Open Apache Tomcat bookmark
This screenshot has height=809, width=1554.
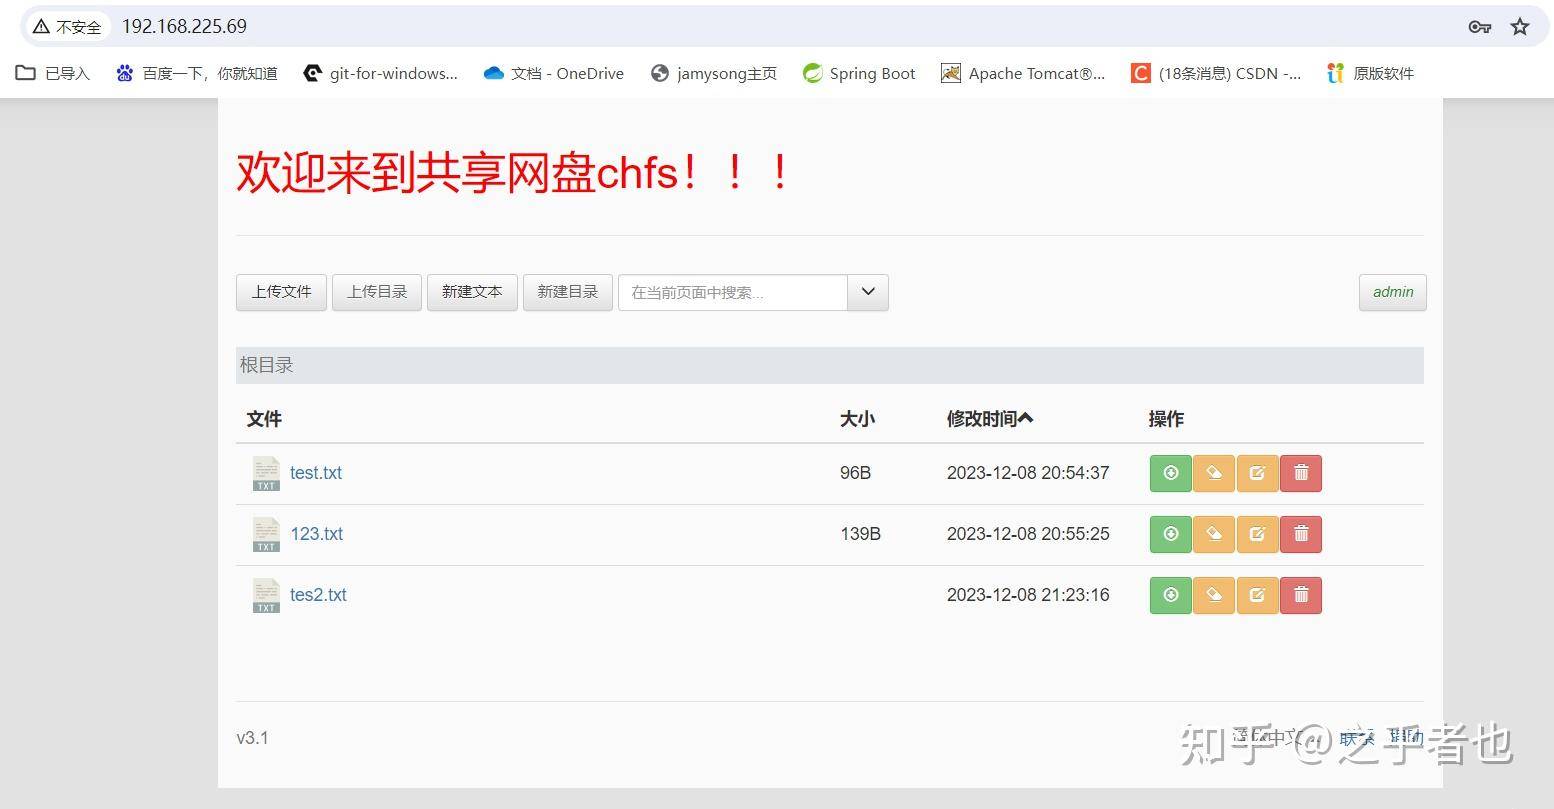[x=1023, y=73]
